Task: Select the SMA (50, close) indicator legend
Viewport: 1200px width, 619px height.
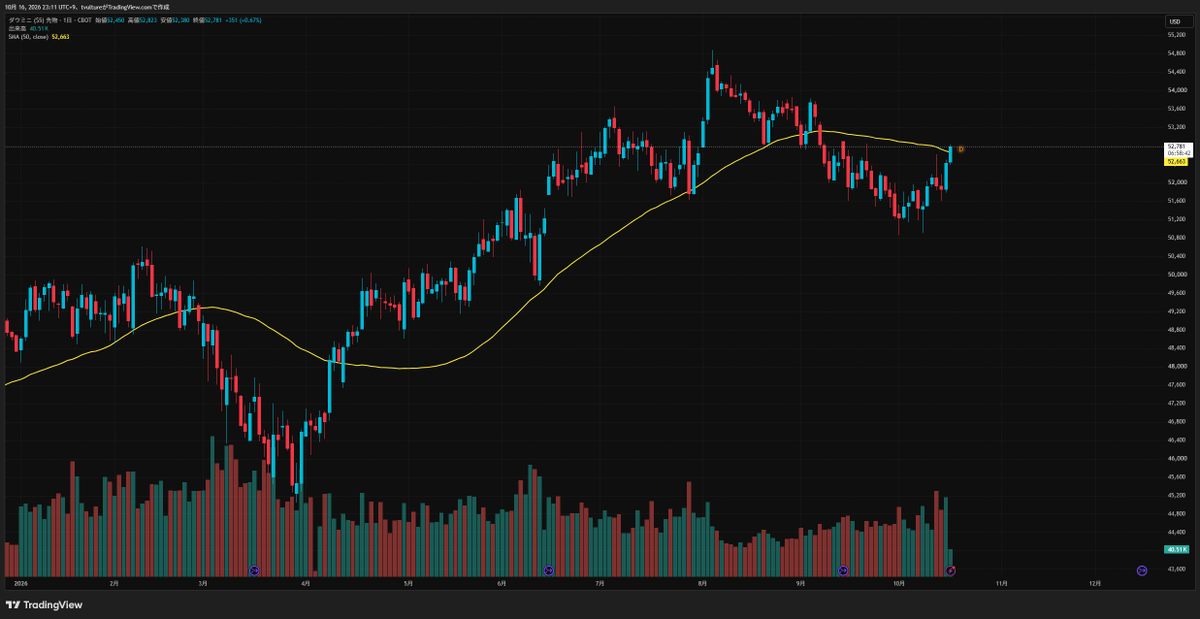Action: [x=40, y=37]
